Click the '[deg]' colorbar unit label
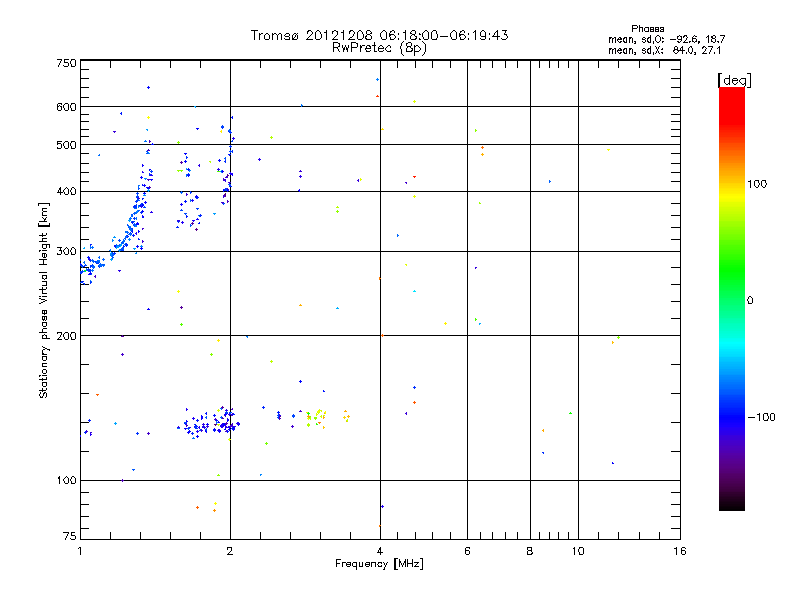800x600 pixels. pyautogui.click(x=734, y=80)
